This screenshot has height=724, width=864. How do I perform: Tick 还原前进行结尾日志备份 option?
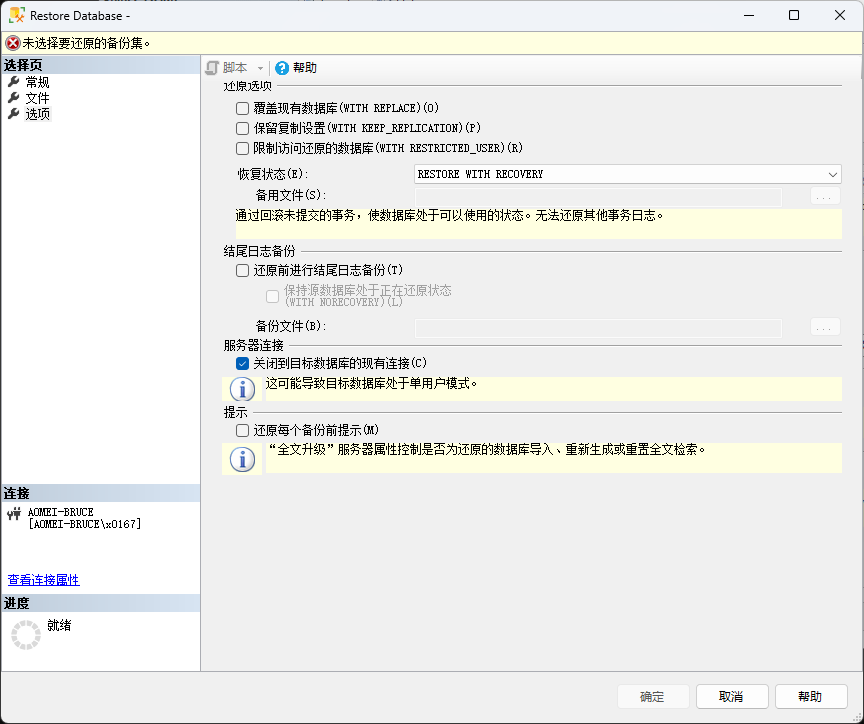coord(242,270)
